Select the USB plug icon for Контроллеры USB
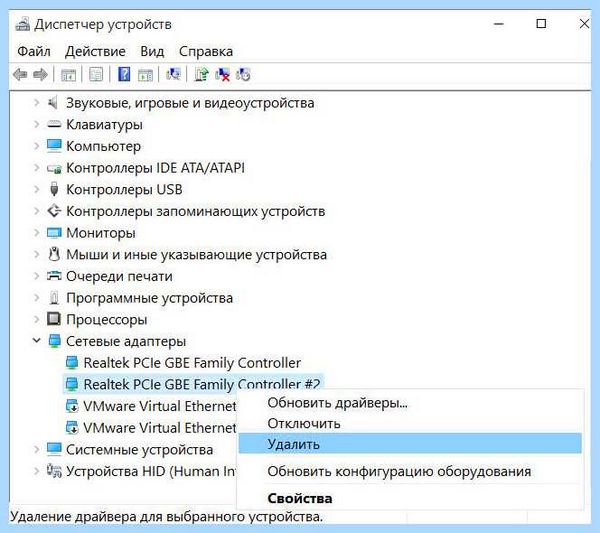 point(54,189)
